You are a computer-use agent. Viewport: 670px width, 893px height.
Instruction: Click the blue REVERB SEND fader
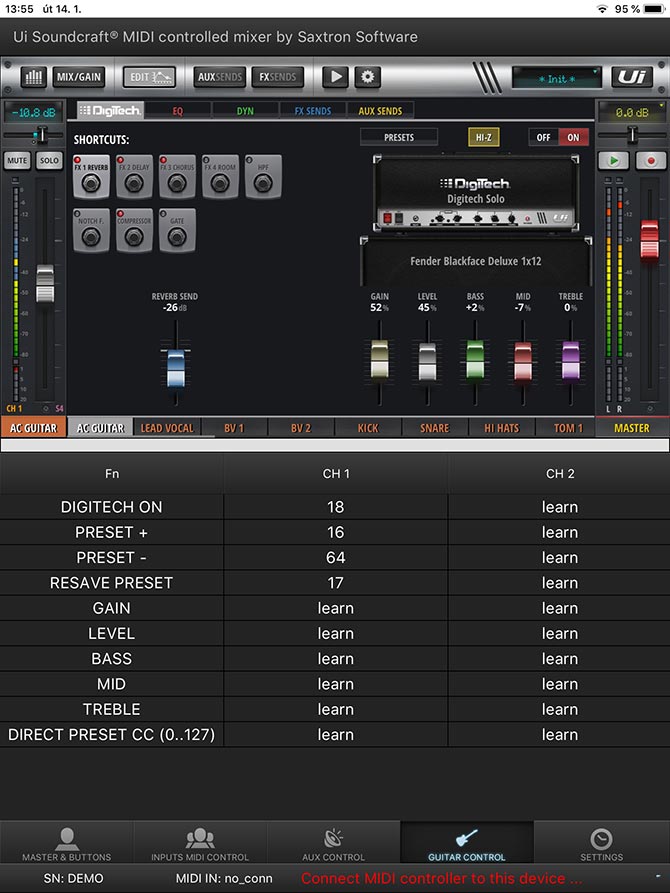click(176, 368)
